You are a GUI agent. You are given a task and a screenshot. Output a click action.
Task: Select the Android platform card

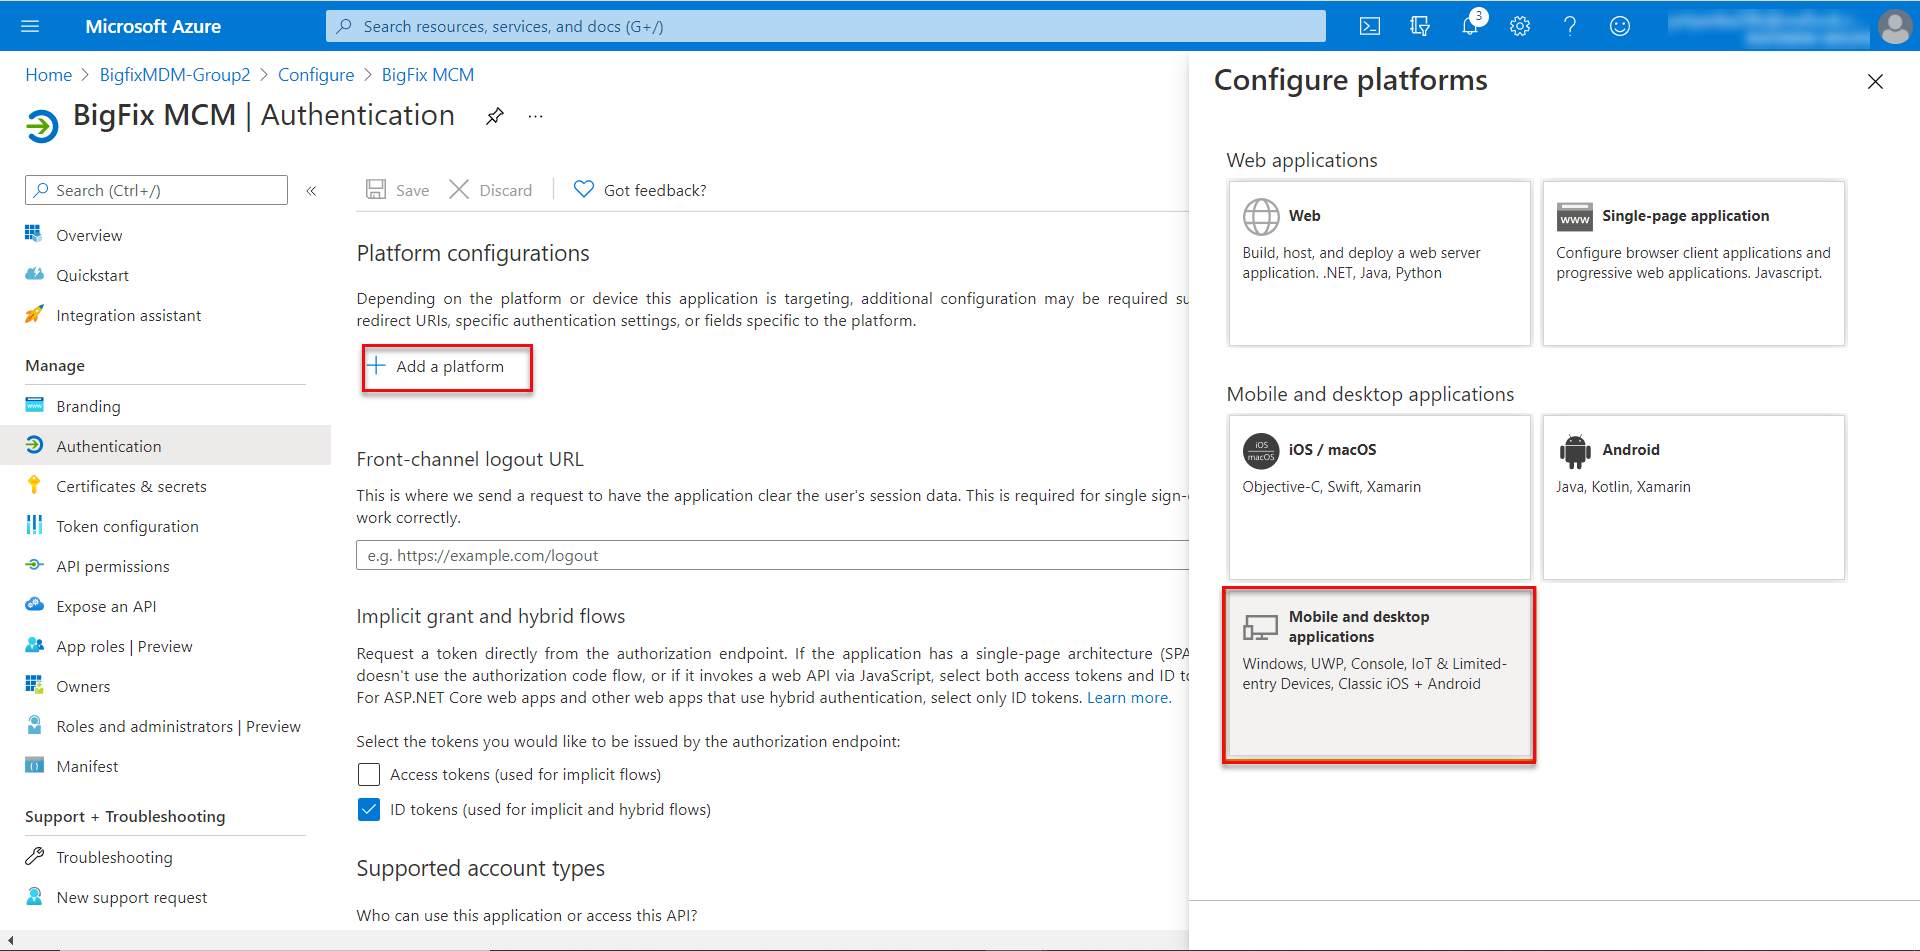(x=1693, y=497)
